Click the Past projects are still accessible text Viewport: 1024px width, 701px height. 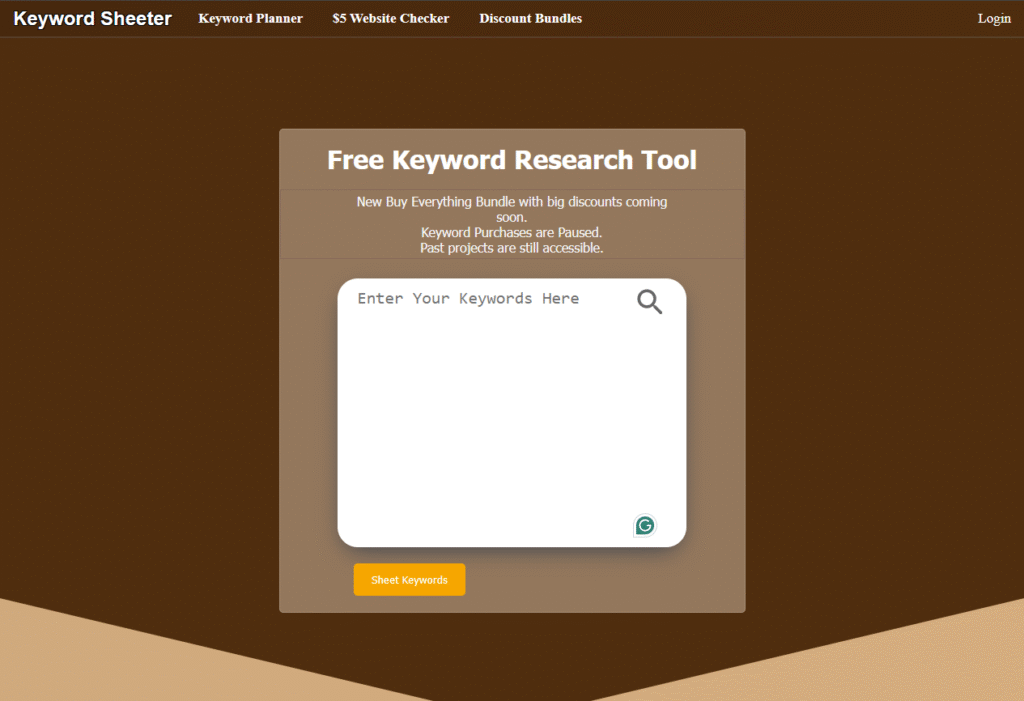511,248
